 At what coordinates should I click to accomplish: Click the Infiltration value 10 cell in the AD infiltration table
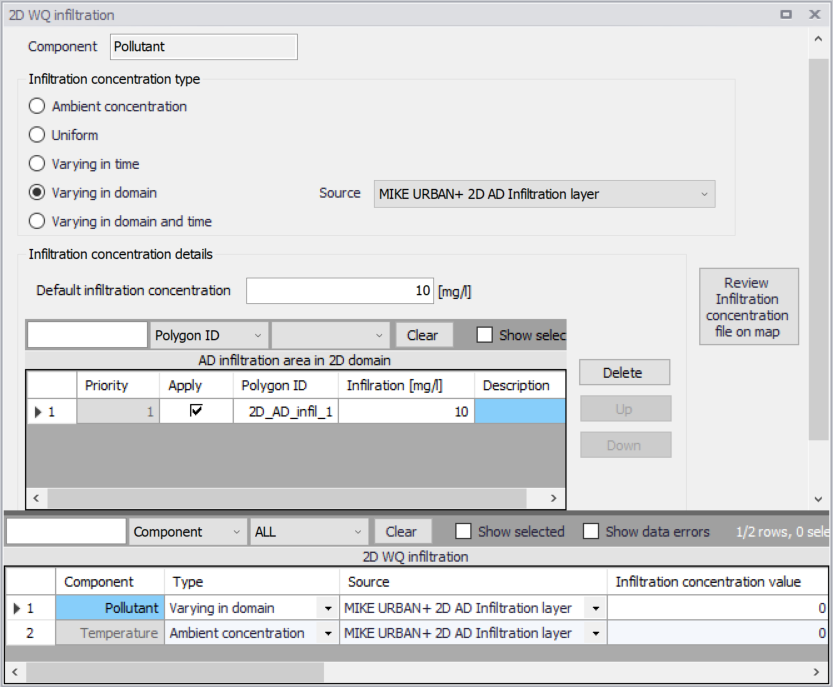[406, 411]
